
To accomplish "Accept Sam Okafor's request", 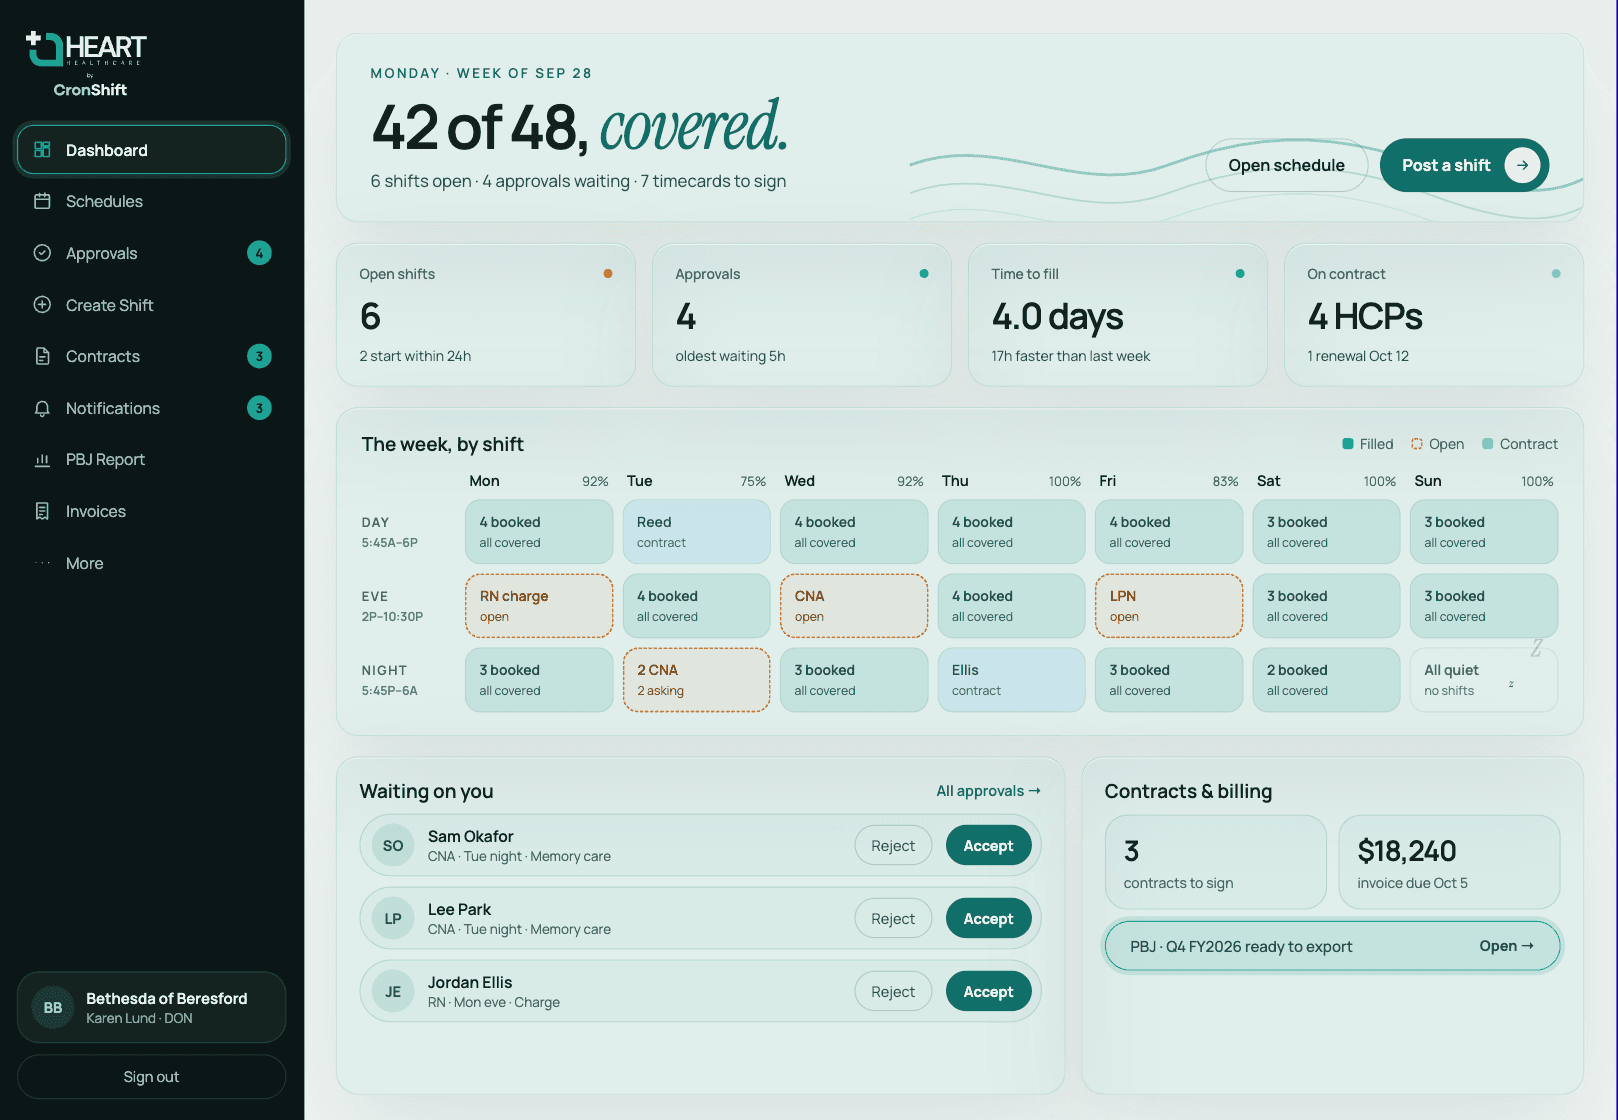I will (x=988, y=846).
